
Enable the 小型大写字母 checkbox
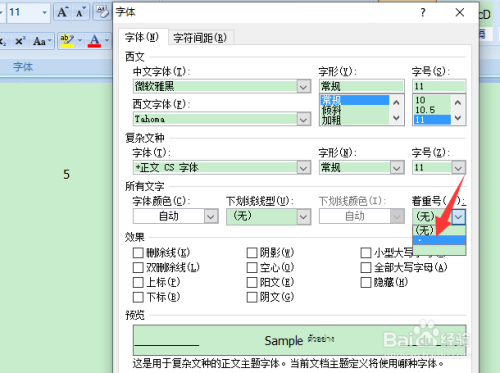[366, 253]
